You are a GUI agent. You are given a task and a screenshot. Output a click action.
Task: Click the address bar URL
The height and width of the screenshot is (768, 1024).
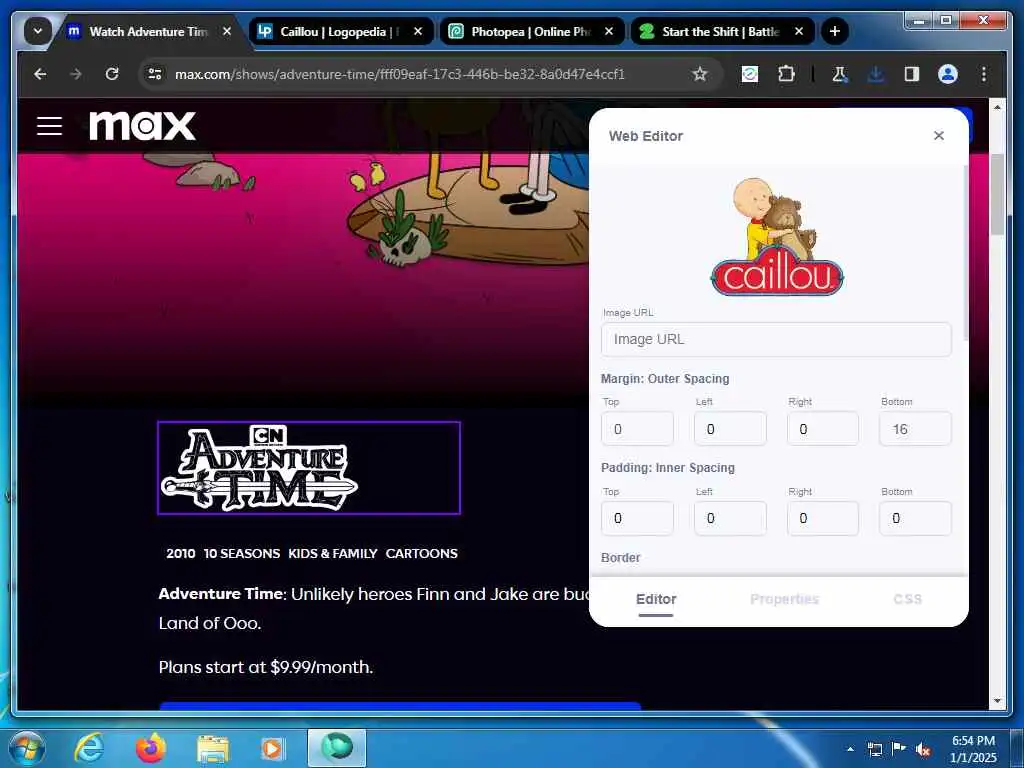(x=400, y=74)
